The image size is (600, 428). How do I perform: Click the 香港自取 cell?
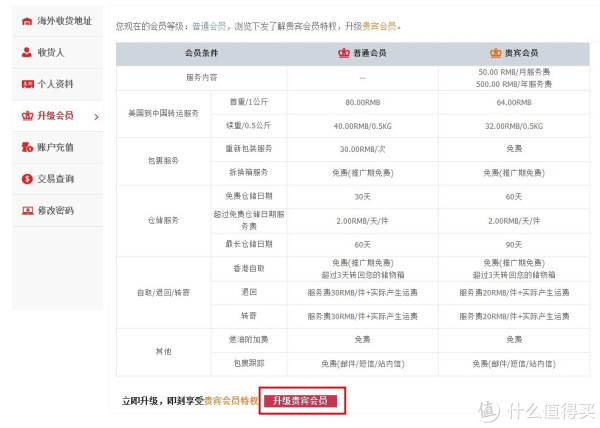point(249,269)
